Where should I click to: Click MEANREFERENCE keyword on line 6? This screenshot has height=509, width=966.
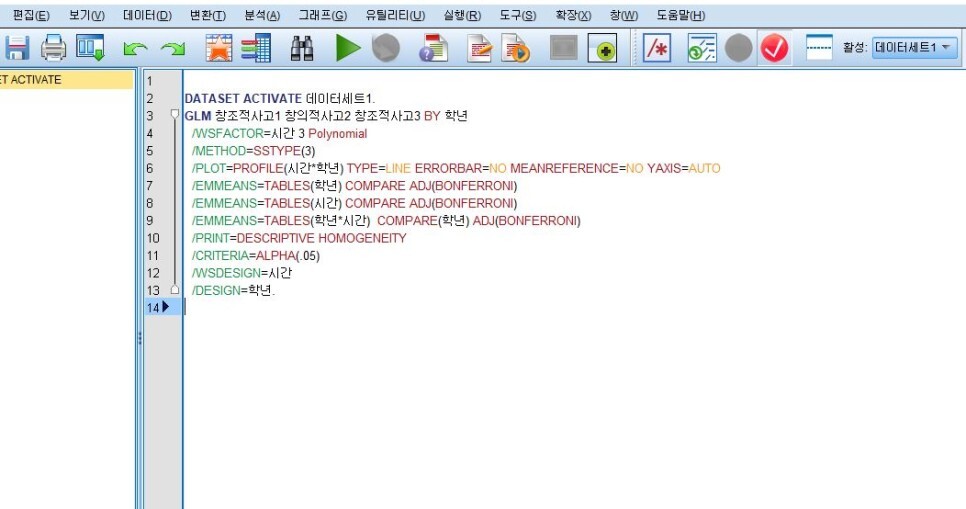[564, 168]
